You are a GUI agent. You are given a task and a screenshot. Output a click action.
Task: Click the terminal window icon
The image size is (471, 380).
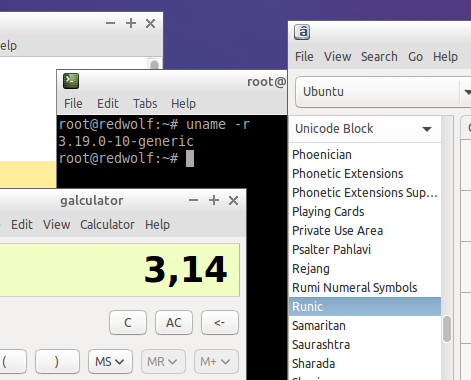click(71, 81)
